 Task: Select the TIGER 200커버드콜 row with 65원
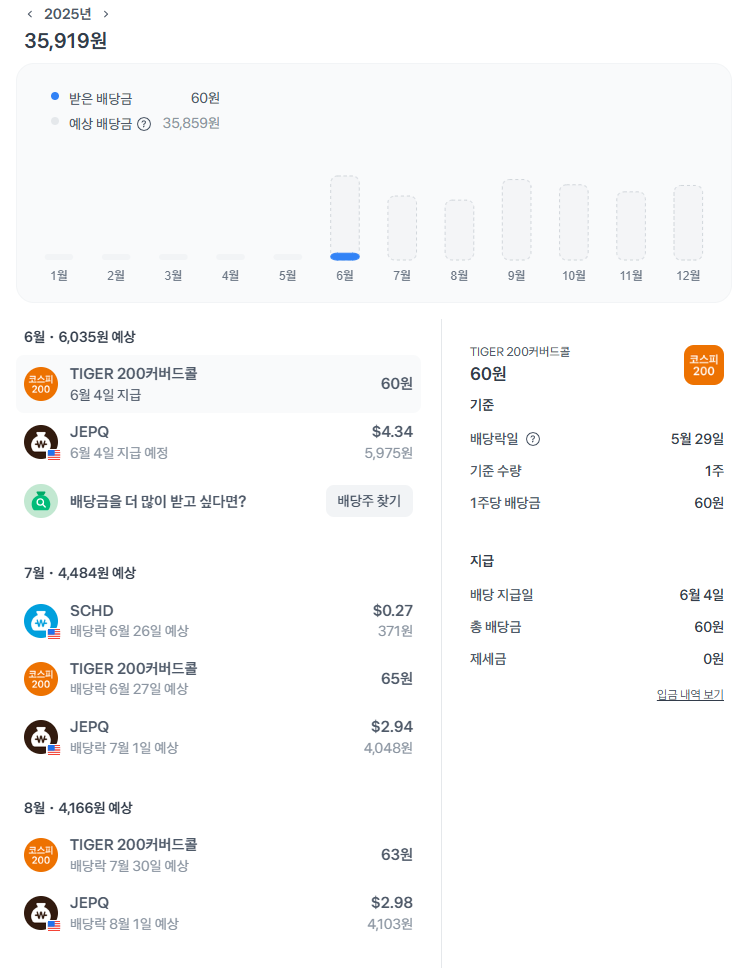tap(218, 678)
